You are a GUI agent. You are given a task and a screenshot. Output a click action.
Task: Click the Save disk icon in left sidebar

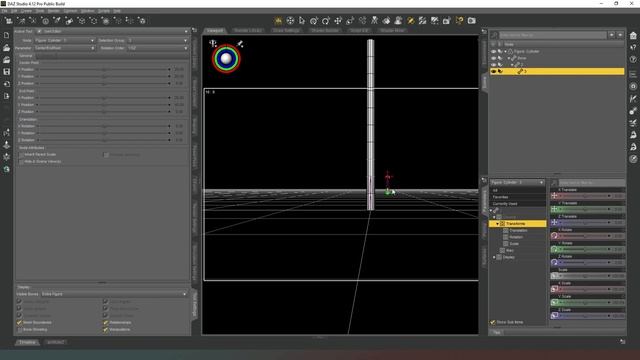(x=7, y=72)
